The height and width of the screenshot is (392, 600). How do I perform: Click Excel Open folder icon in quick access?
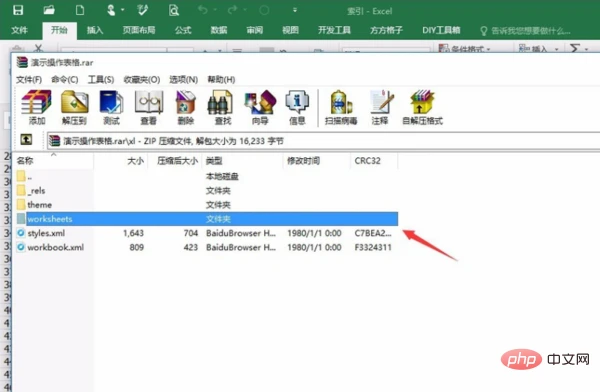pyautogui.click(x=49, y=10)
